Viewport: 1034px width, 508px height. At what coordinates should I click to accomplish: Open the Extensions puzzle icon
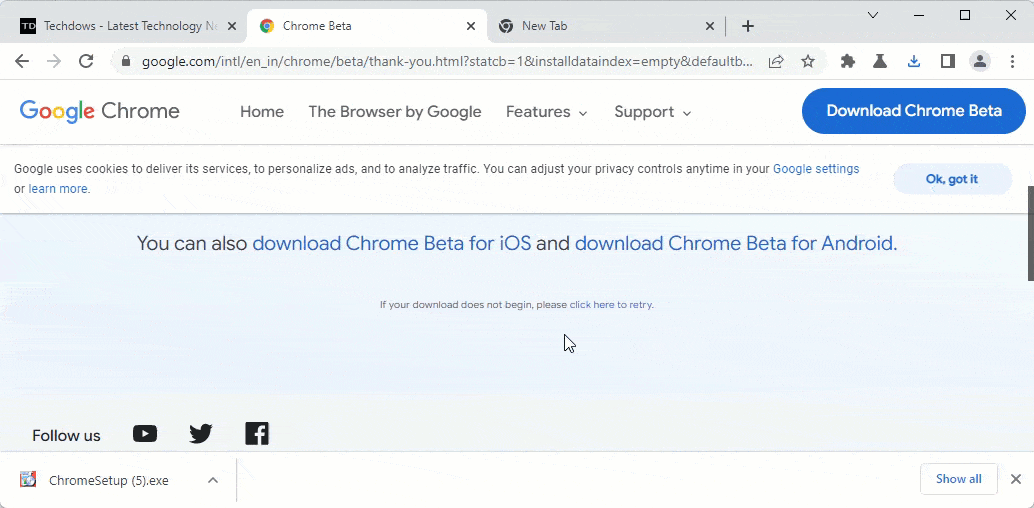point(848,61)
